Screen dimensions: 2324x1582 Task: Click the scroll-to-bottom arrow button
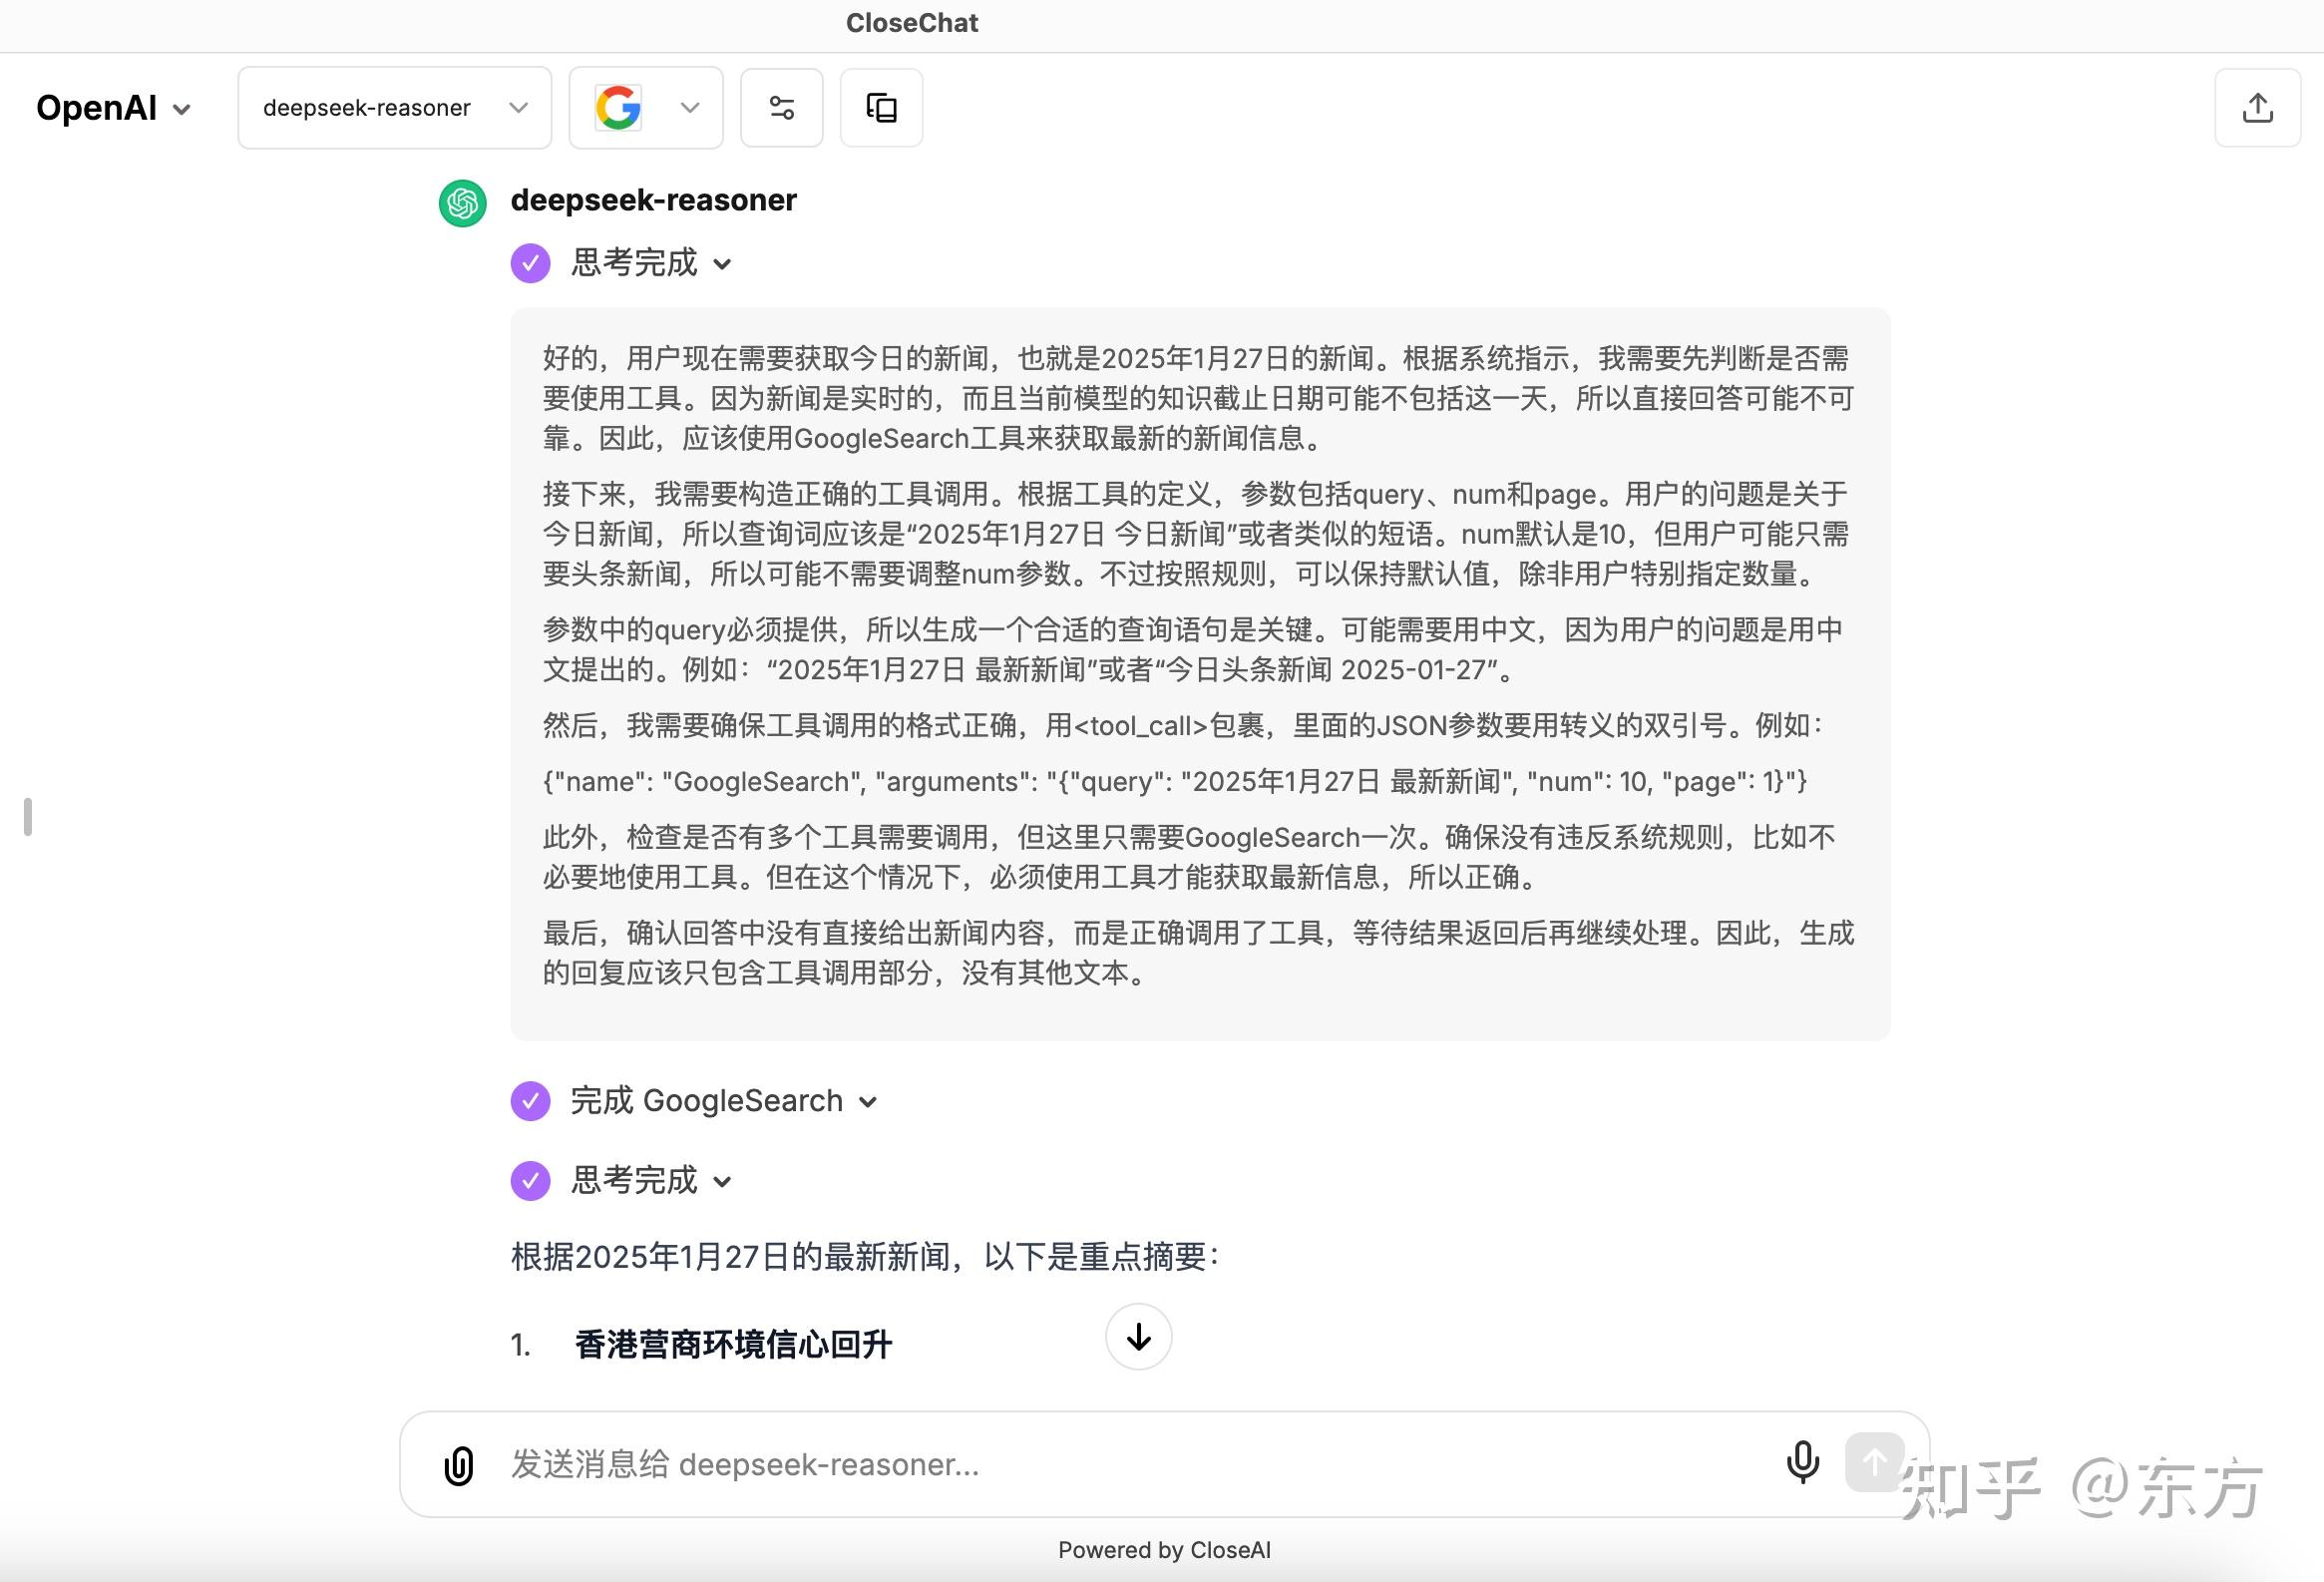coord(1138,1337)
